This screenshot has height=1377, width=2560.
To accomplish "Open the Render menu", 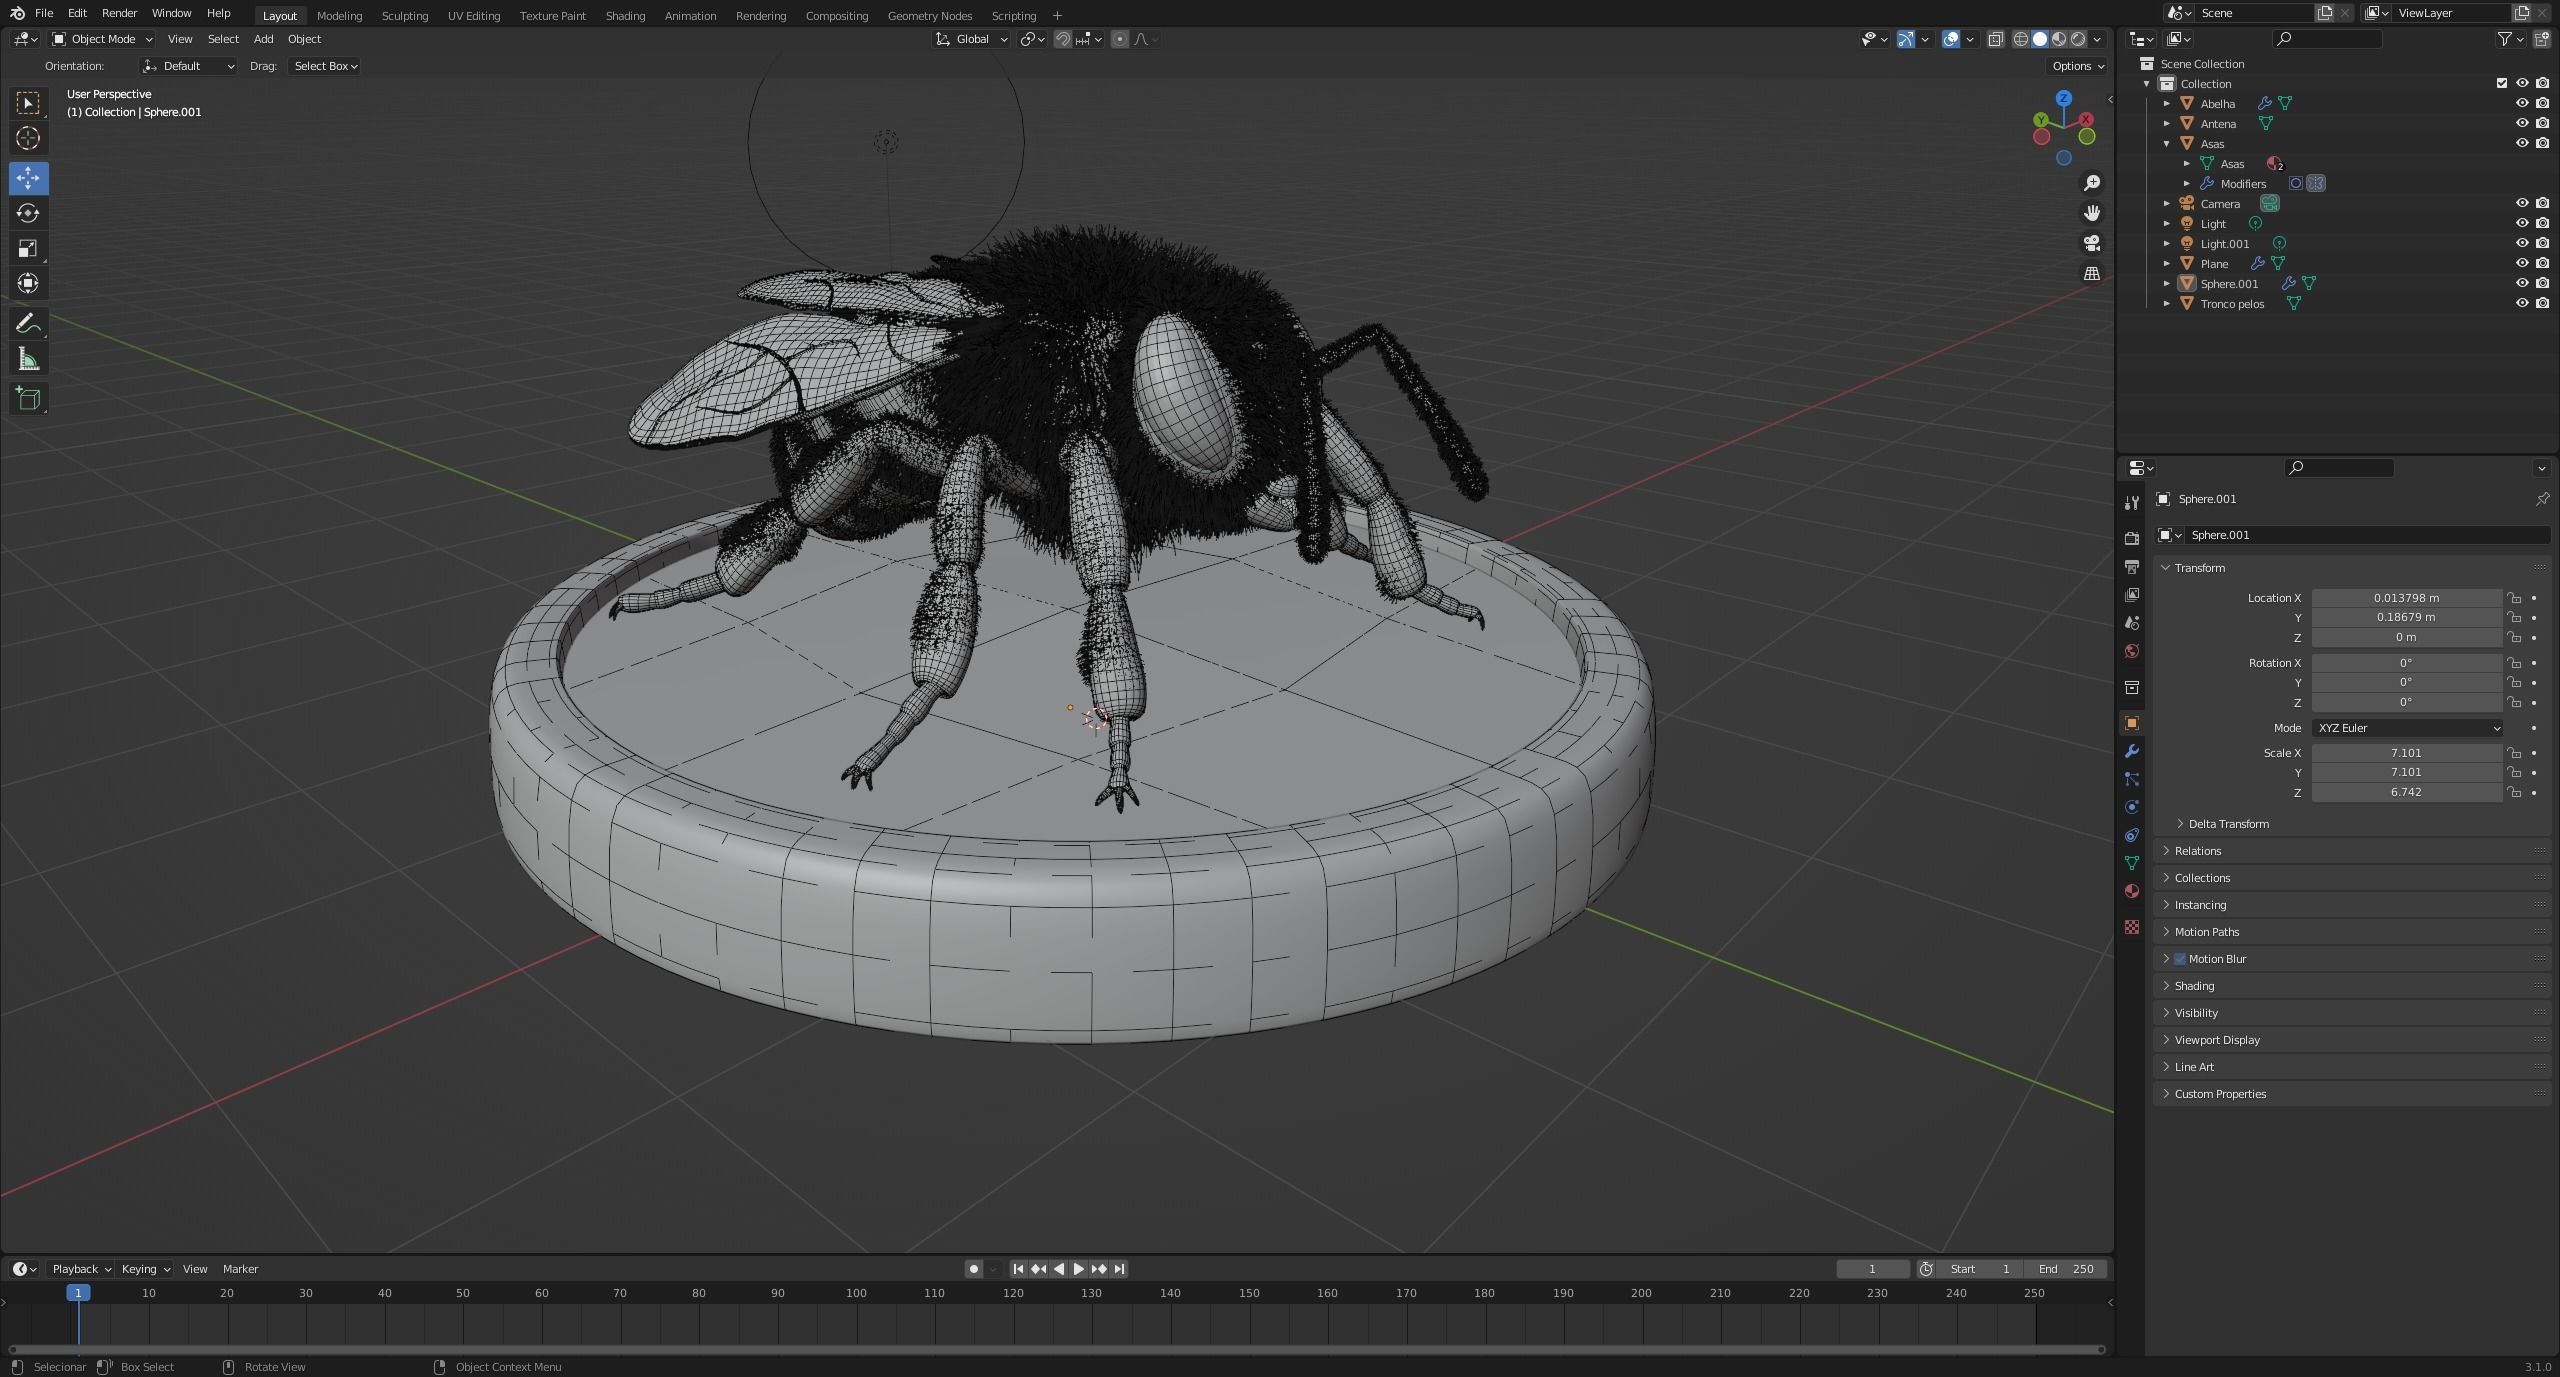I will [119, 13].
